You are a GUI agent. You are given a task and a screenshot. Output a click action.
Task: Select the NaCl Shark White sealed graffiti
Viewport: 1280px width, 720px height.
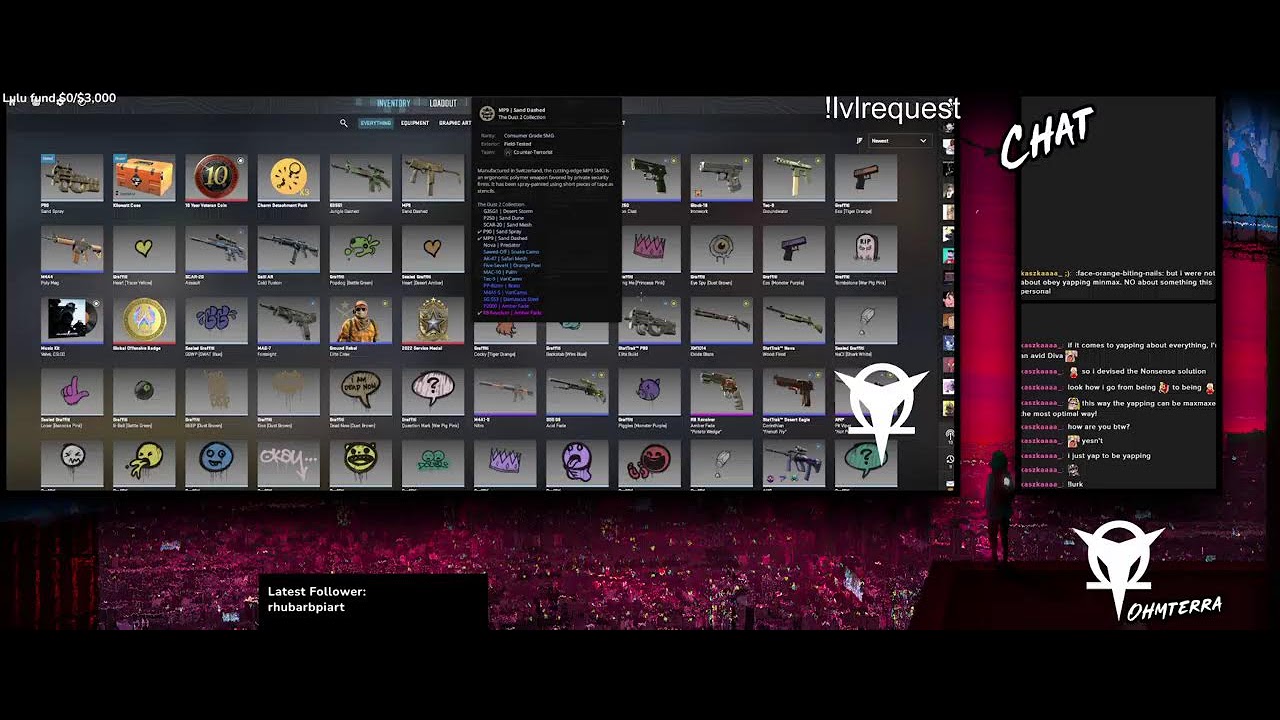[865, 320]
